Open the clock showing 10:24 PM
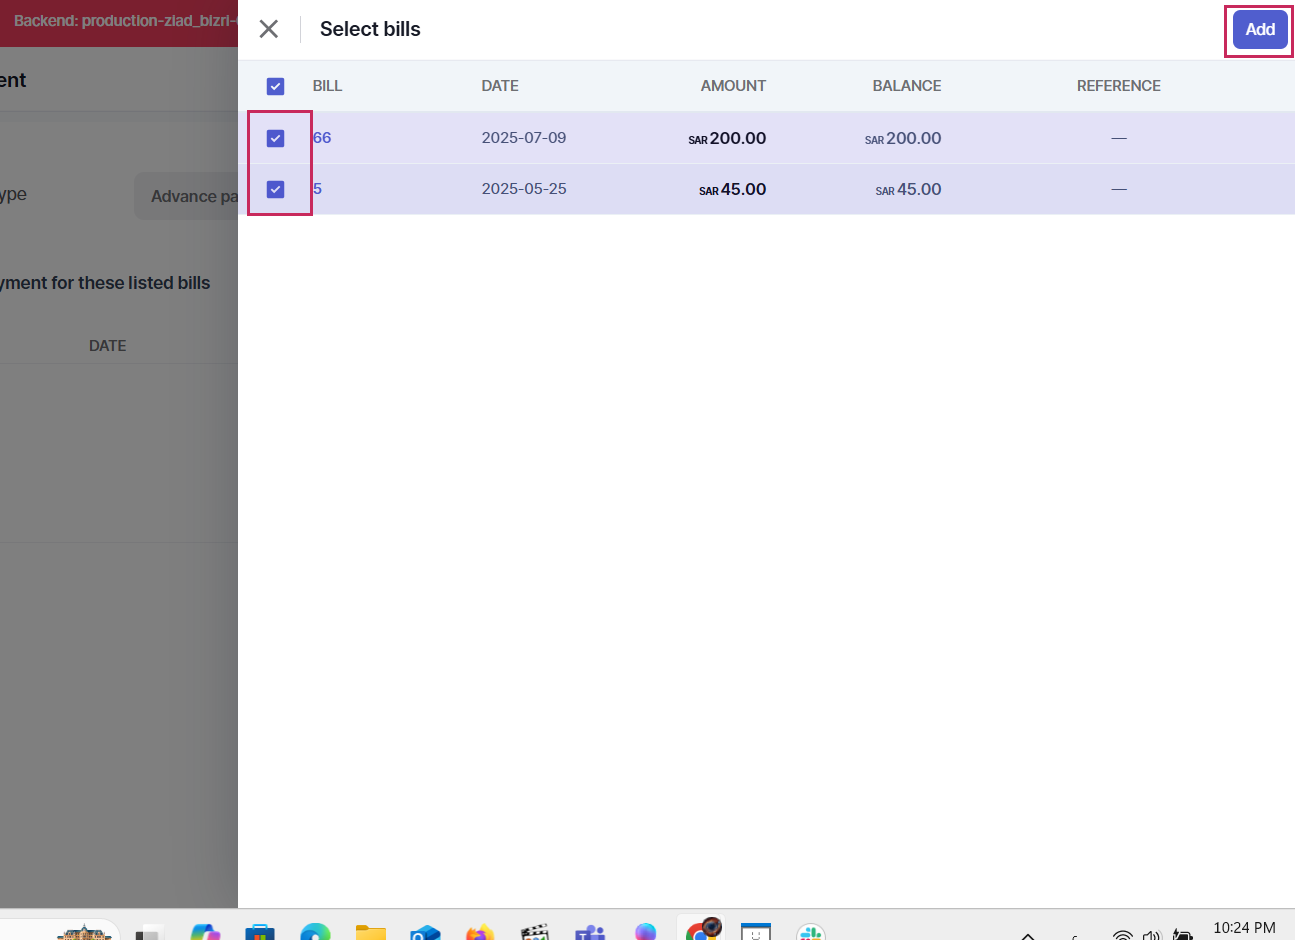The height and width of the screenshot is (940, 1295). (x=1244, y=928)
